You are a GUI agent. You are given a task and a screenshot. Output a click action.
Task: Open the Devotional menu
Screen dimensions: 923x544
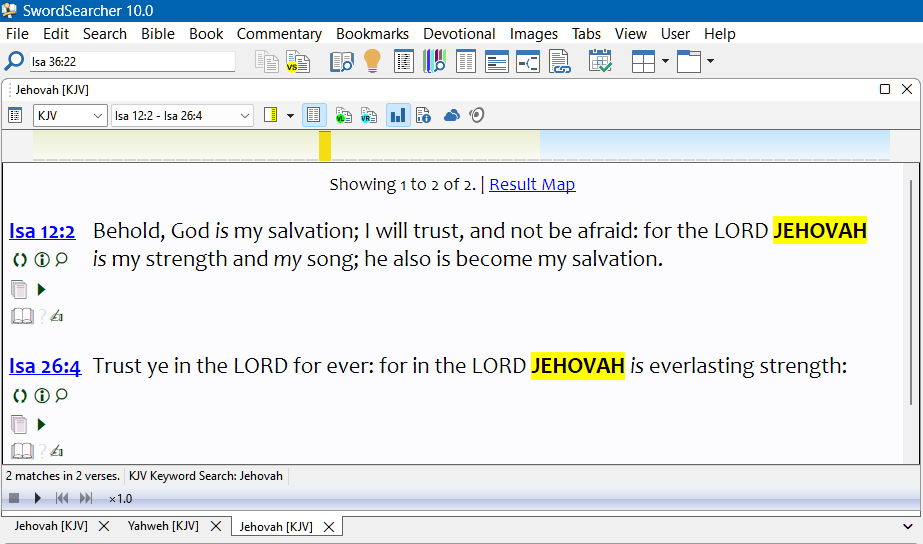coord(459,34)
